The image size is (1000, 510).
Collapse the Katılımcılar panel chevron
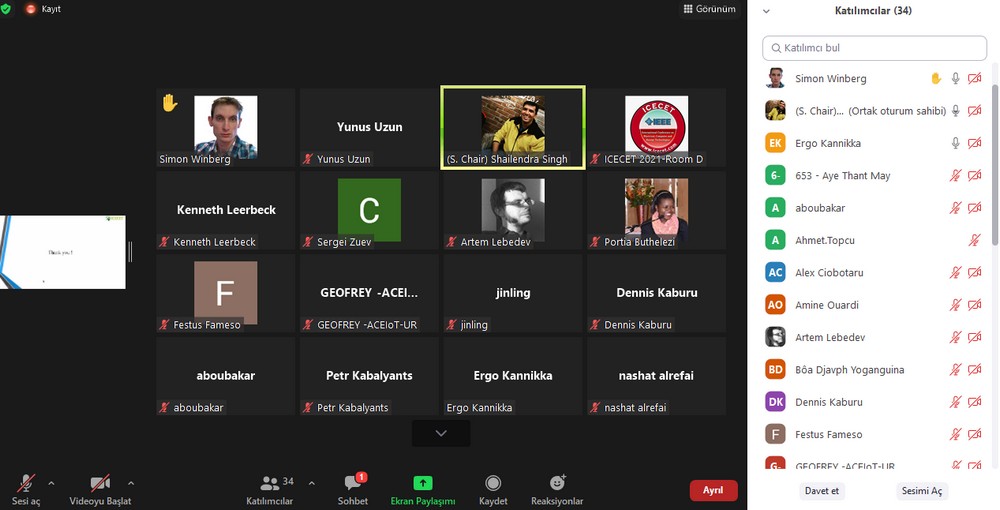click(767, 11)
